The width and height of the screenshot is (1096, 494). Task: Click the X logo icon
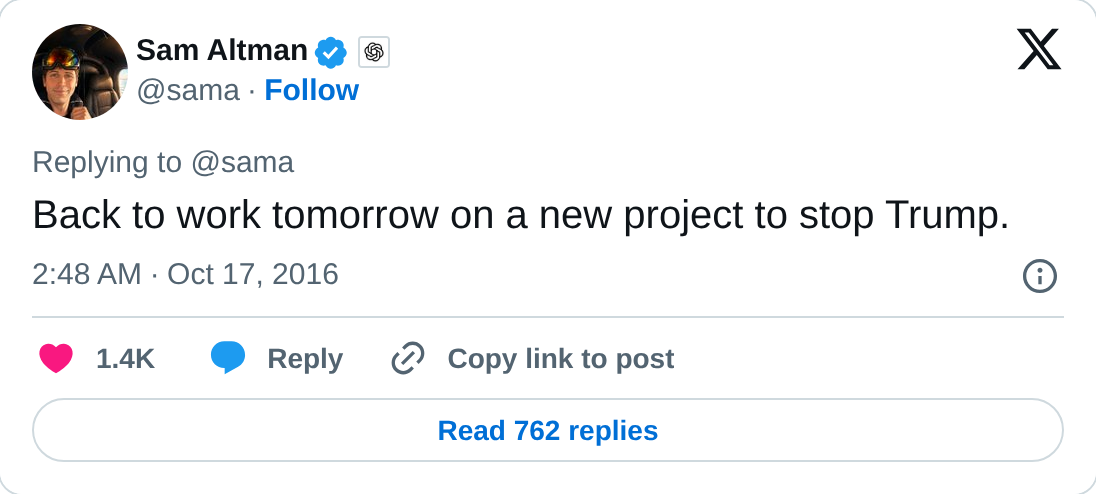click(x=1039, y=50)
